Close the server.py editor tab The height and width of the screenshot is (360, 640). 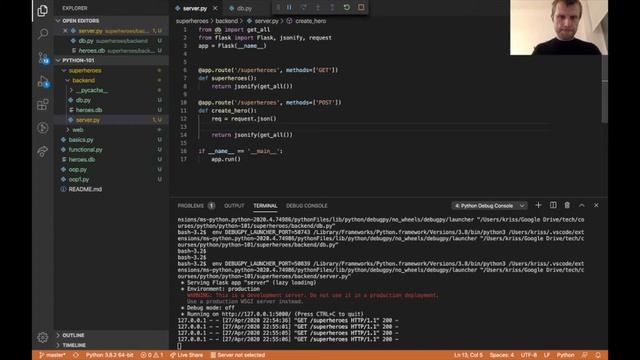(215, 8)
